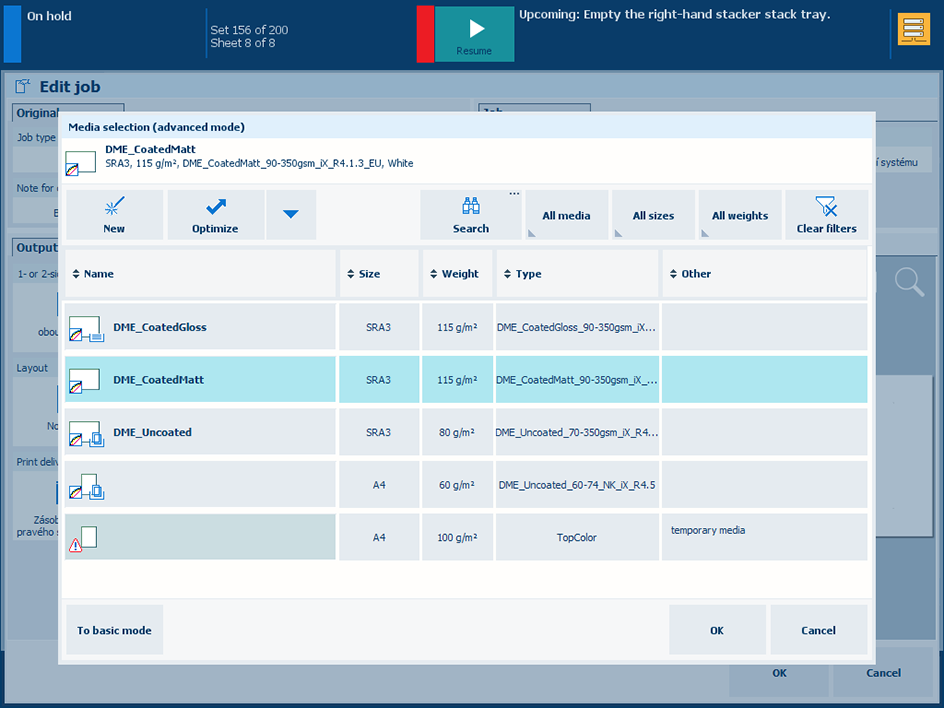Image resolution: width=944 pixels, height=708 pixels.
Task: Sort the list by Other column
Action: pos(765,274)
